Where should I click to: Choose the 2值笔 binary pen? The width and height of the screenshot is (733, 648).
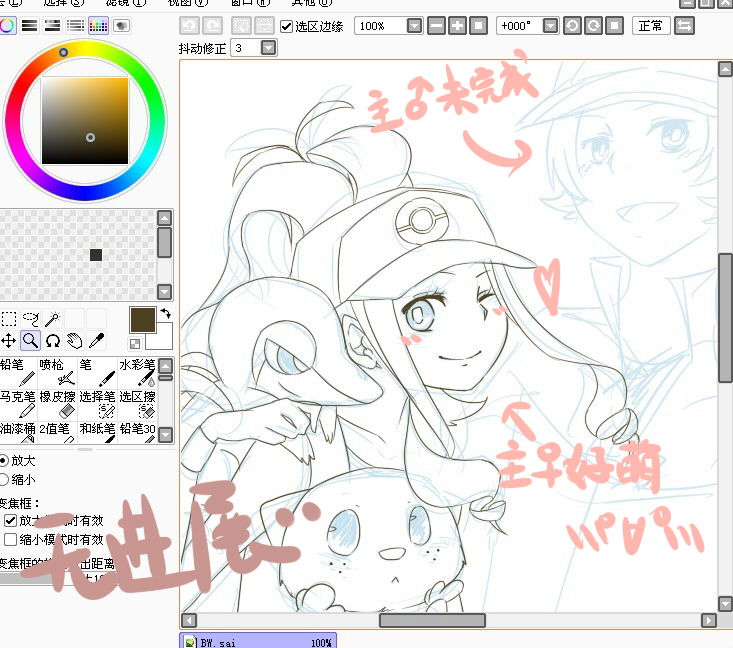[57, 432]
